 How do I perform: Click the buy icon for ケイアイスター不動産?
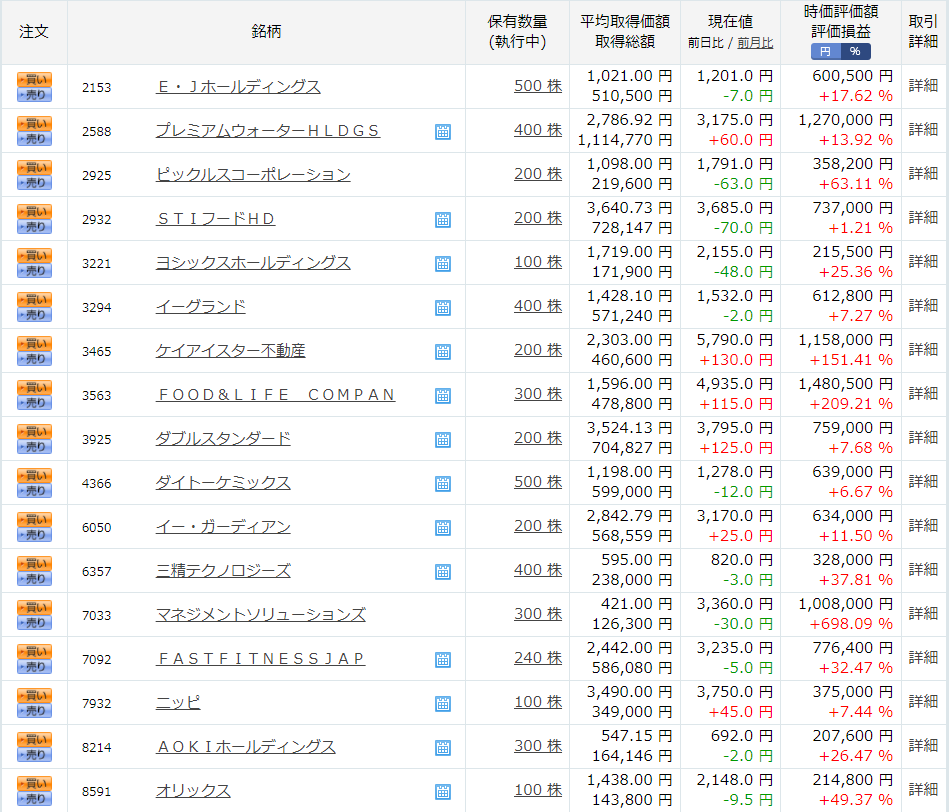(32, 342)
